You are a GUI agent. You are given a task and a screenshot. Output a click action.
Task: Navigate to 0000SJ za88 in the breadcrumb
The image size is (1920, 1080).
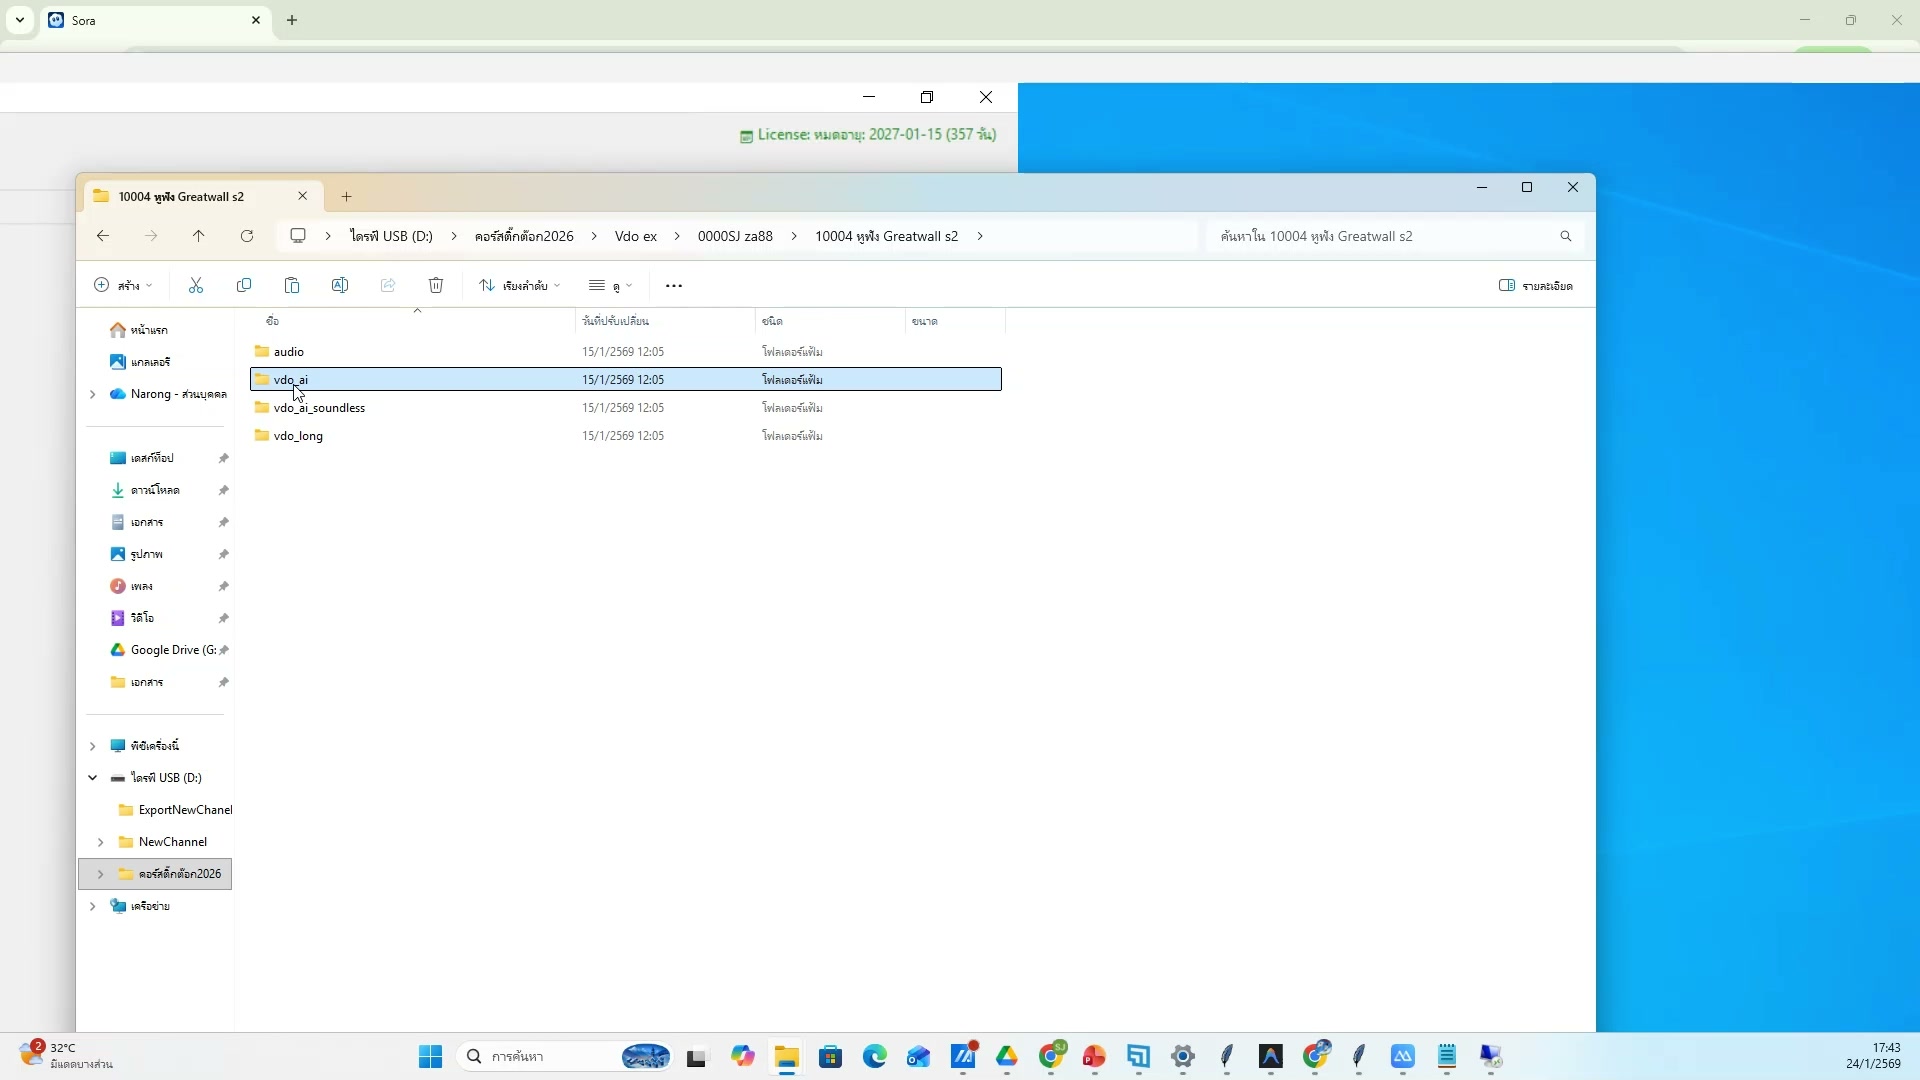(734, 236)
